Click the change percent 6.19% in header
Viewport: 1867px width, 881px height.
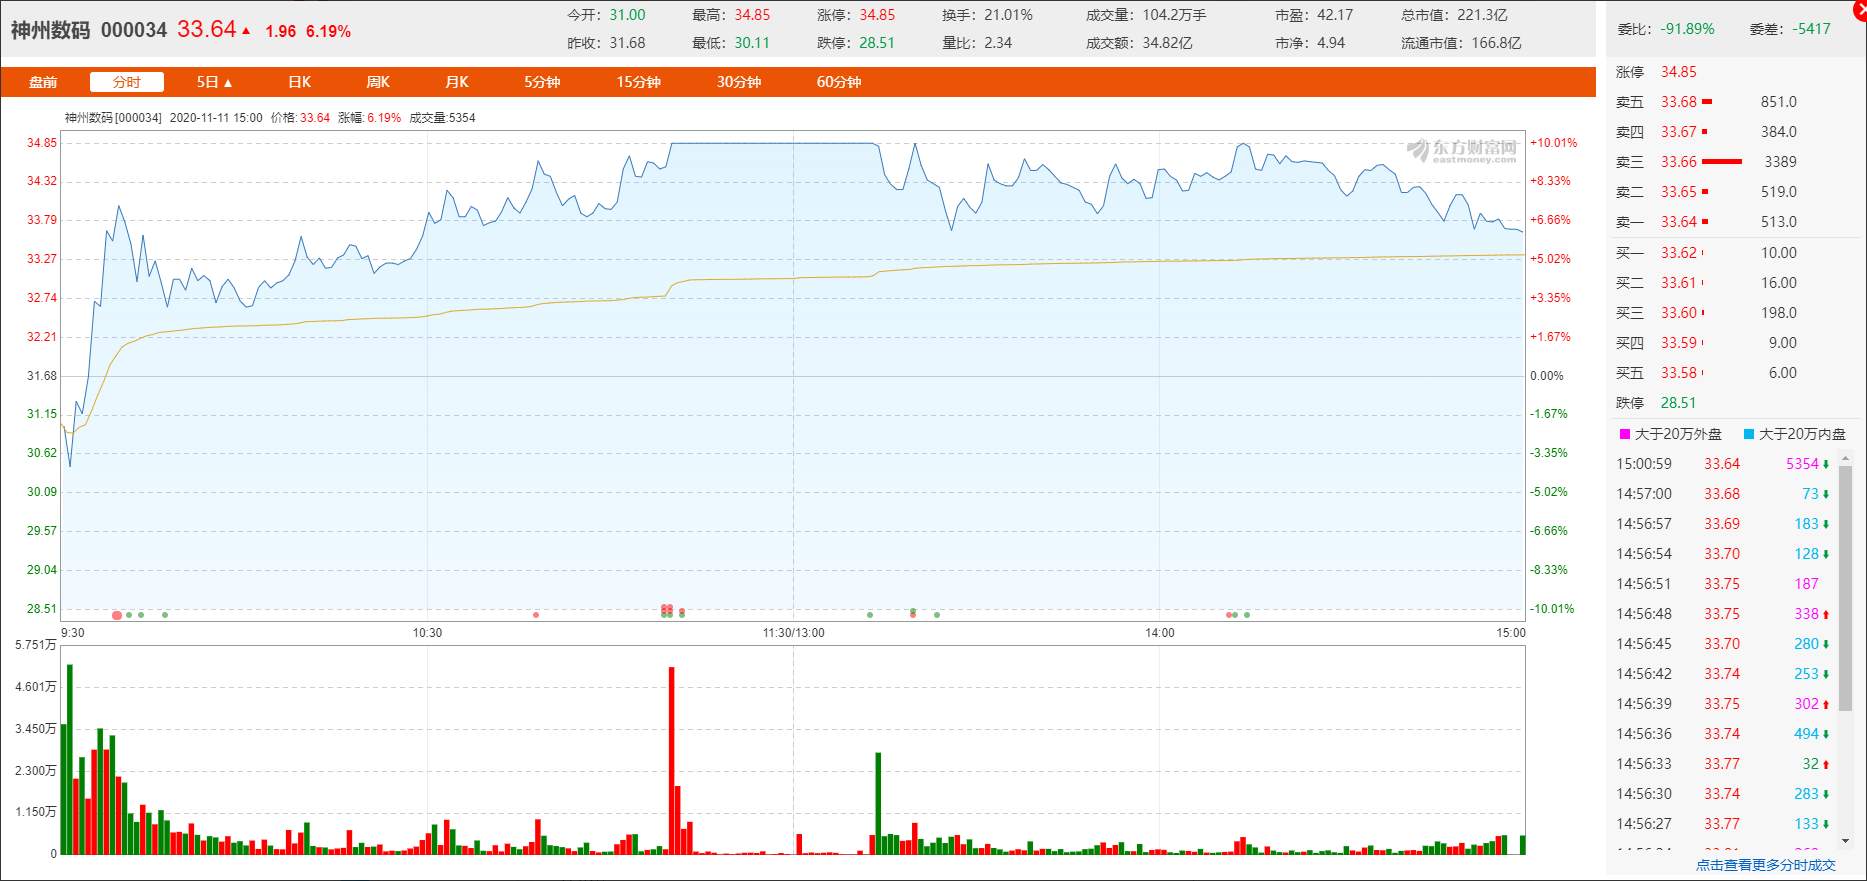tap(328, 32)
